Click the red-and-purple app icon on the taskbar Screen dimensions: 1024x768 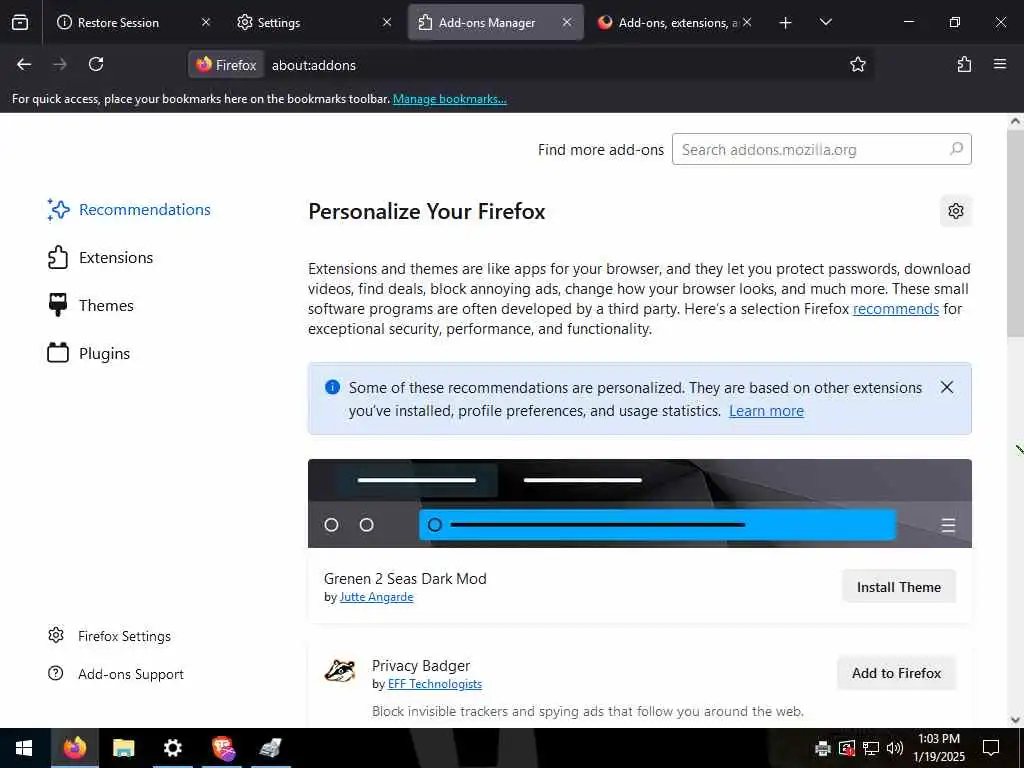tap(223, 748)
